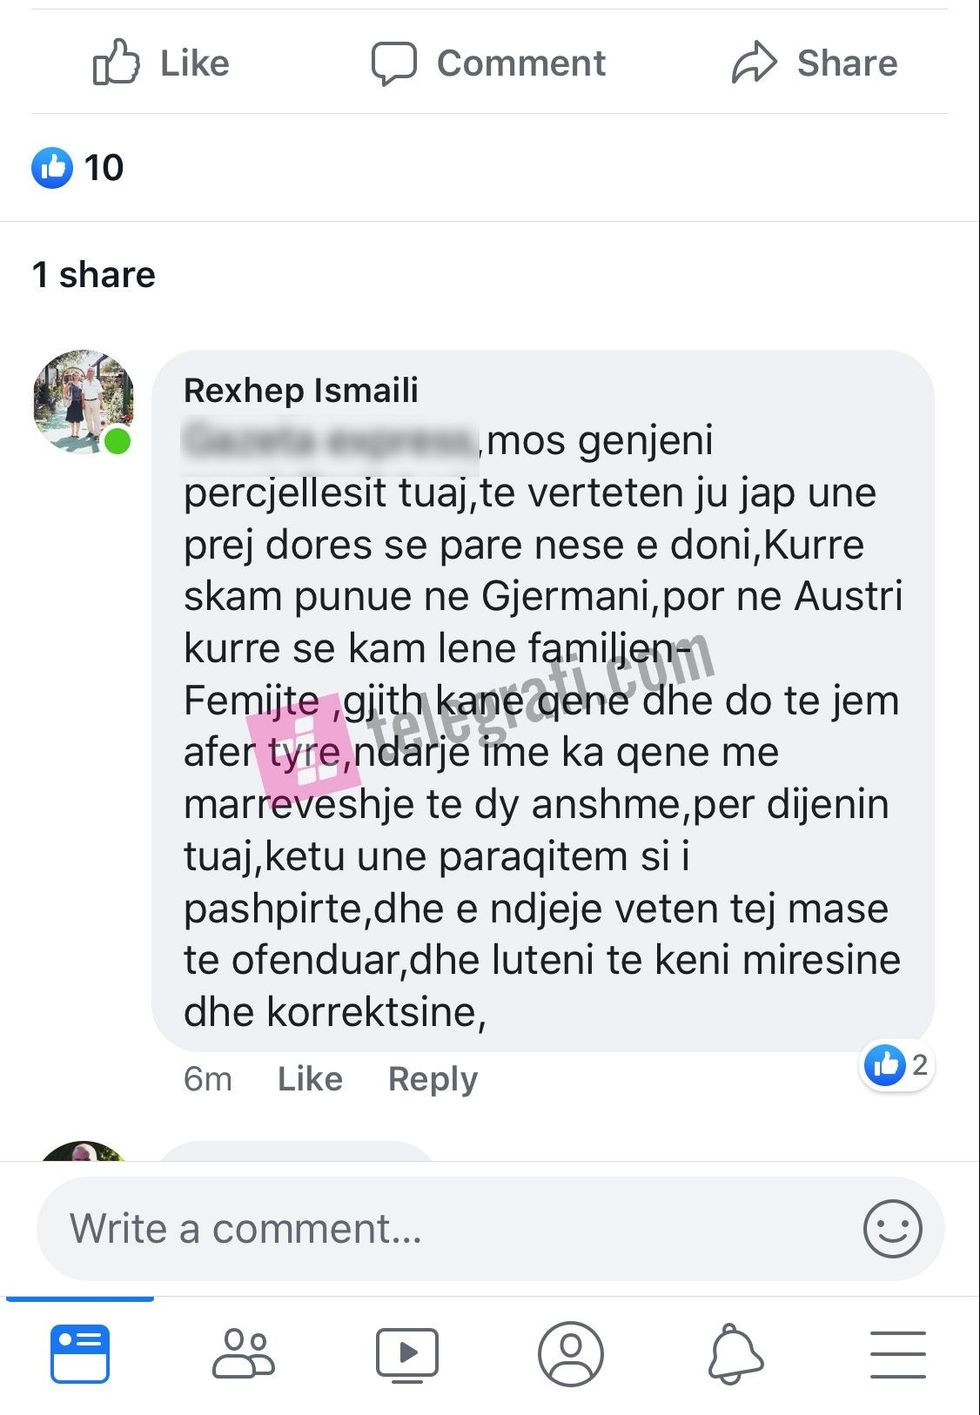
Task: Click the thumbs-up reaction icon showing 10
Action: click(53, 168)
